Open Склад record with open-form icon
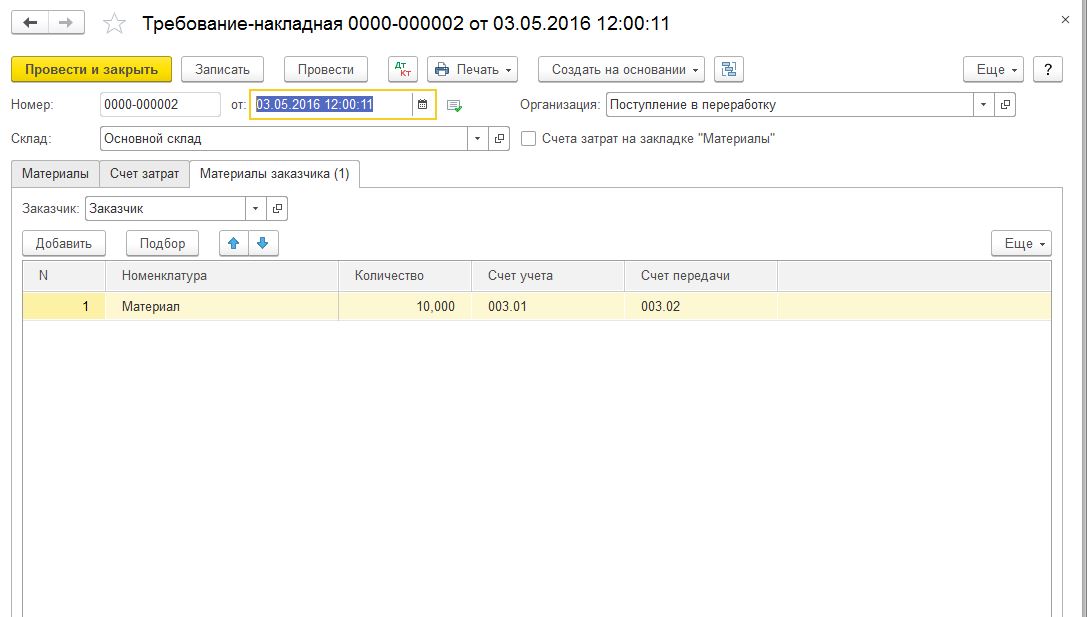The image size is (1087, 617). tap(500, 139)
